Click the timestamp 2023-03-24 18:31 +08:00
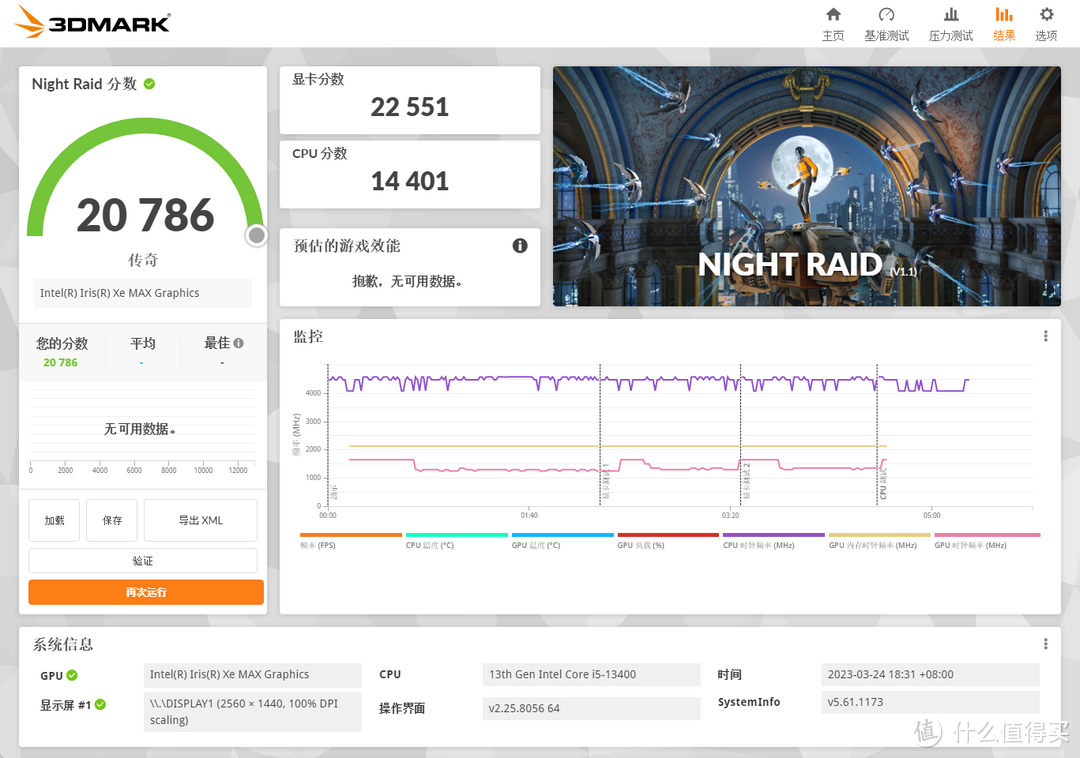The width and height of the screenshot is (1080, 758). click(930, 675)
